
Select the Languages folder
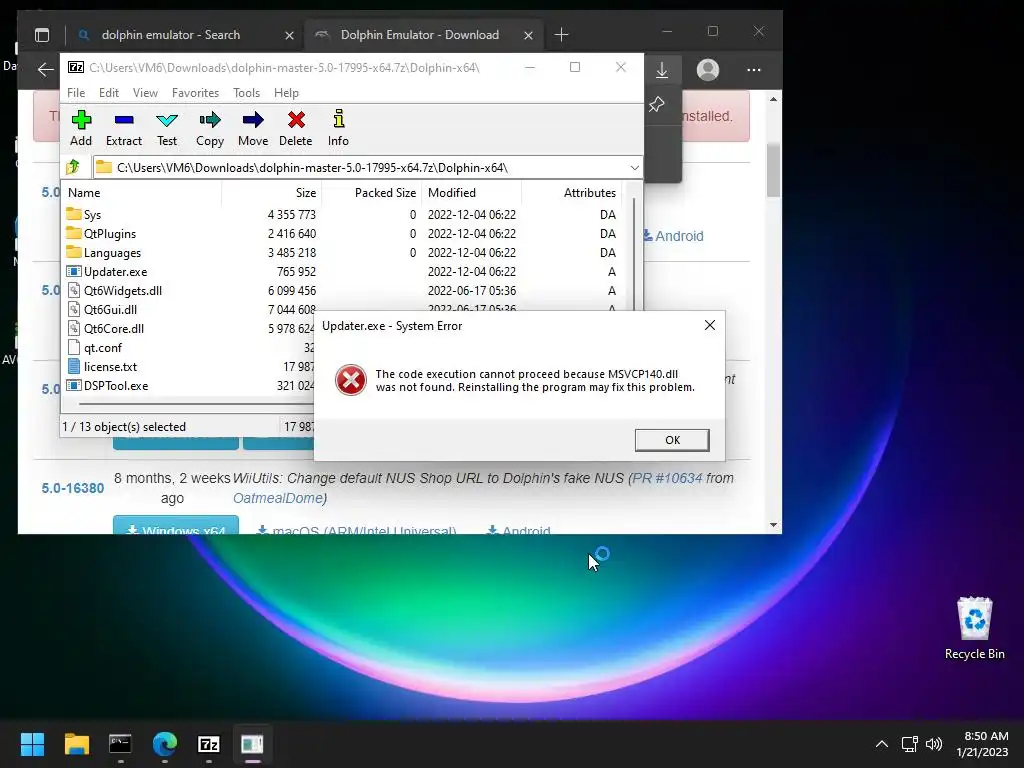[341, 253]
